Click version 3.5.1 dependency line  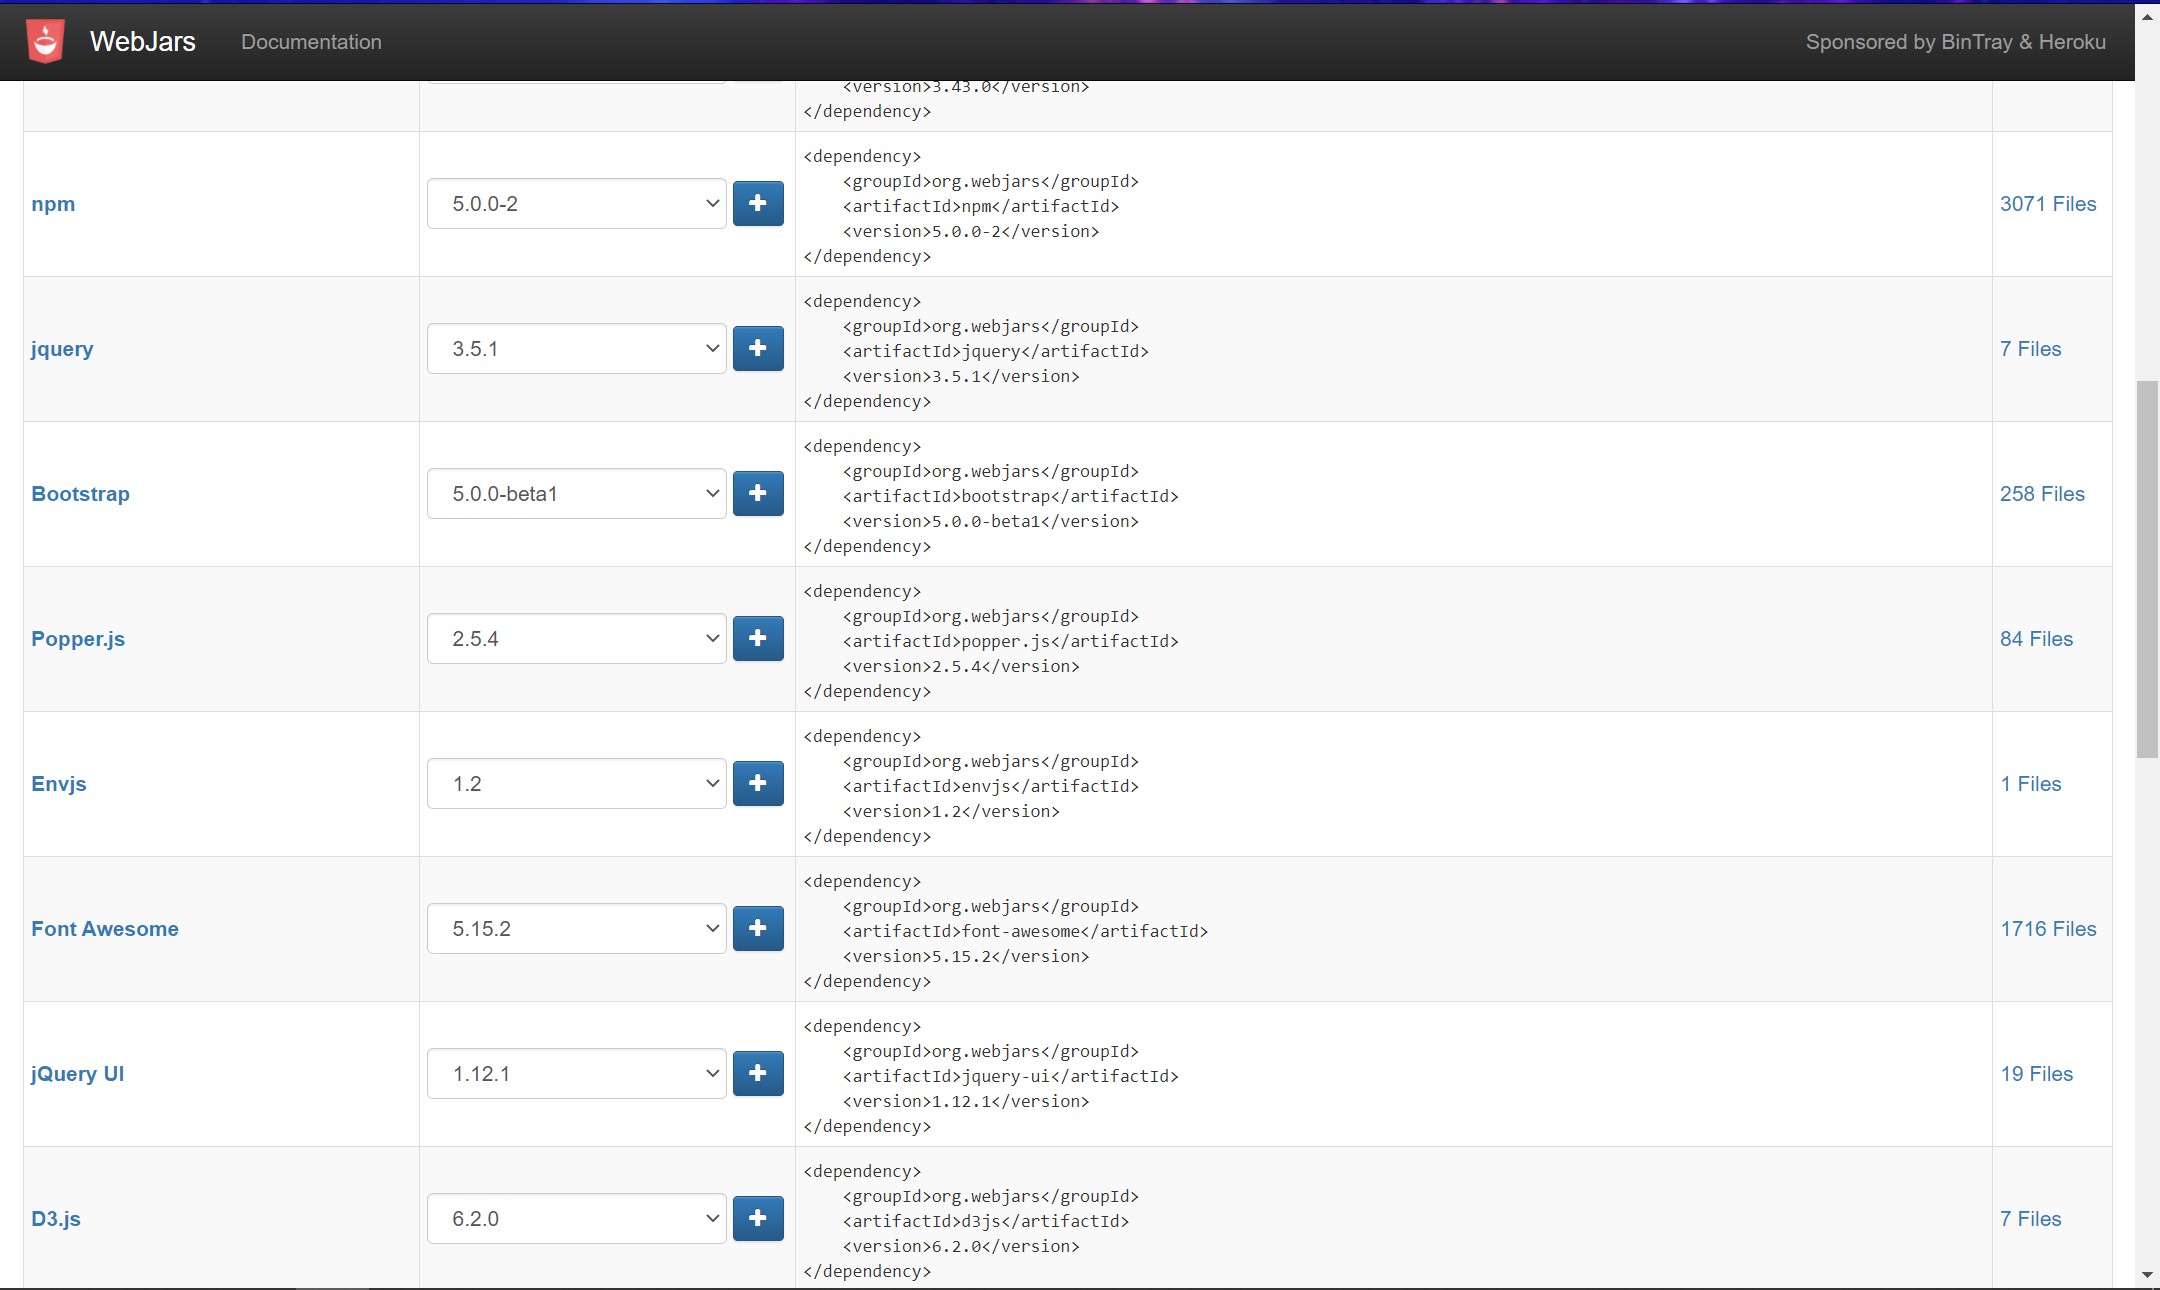961,376
